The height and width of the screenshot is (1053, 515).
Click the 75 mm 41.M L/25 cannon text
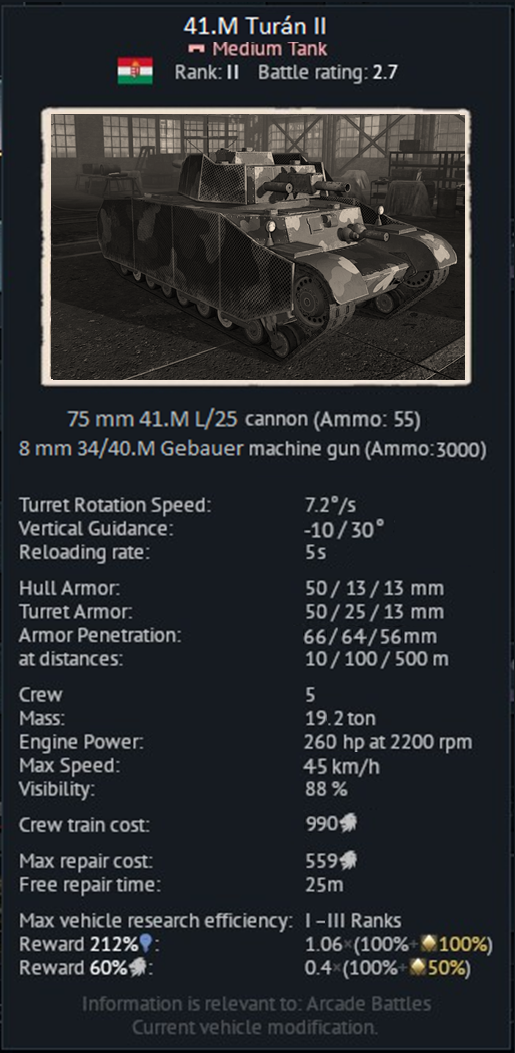click(x=244, y=420)
